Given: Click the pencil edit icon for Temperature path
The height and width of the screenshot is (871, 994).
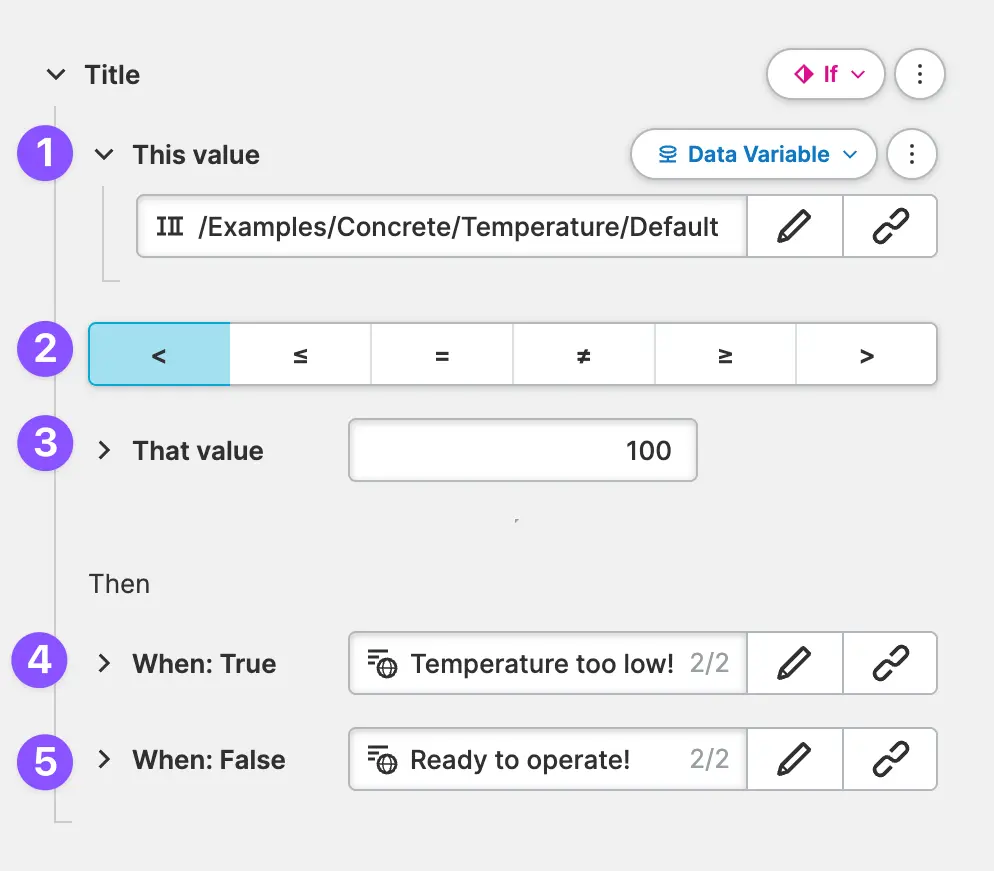Looking at the screenshot, I should (x=794, y=227).
